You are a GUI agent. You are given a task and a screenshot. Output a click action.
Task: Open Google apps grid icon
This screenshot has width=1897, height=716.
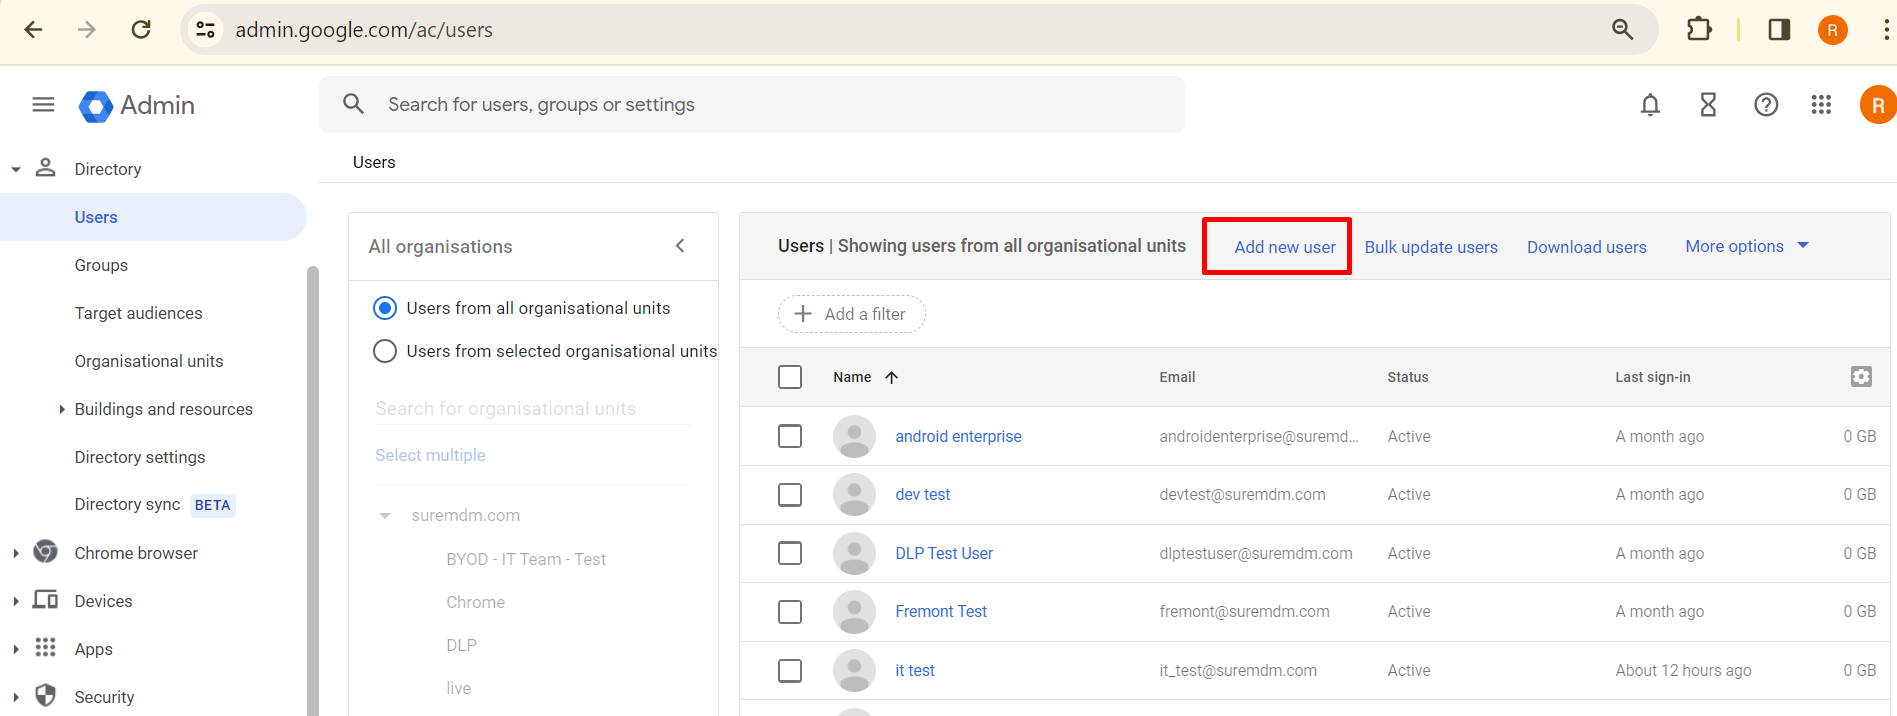coord(1822,105)
